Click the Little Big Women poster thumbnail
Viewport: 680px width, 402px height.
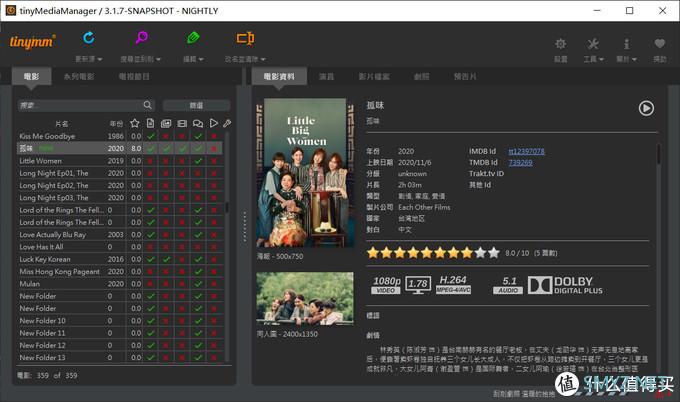point(305,173)
